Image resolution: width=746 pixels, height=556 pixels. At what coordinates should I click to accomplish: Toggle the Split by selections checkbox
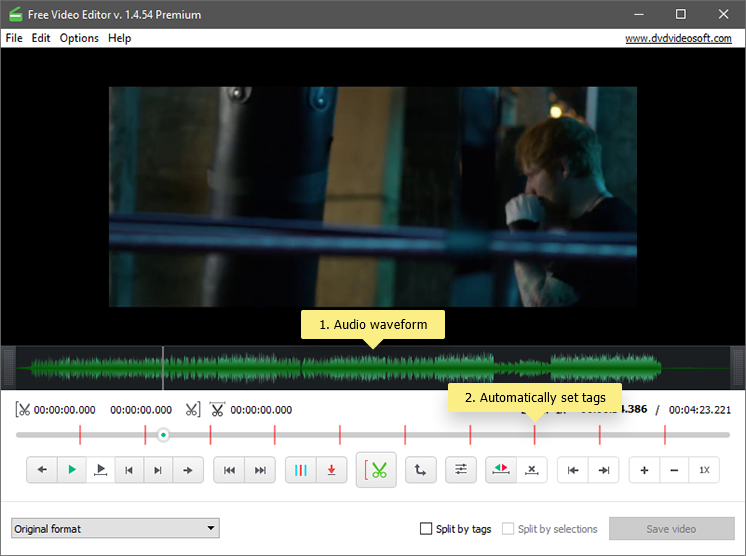point(509,529)
